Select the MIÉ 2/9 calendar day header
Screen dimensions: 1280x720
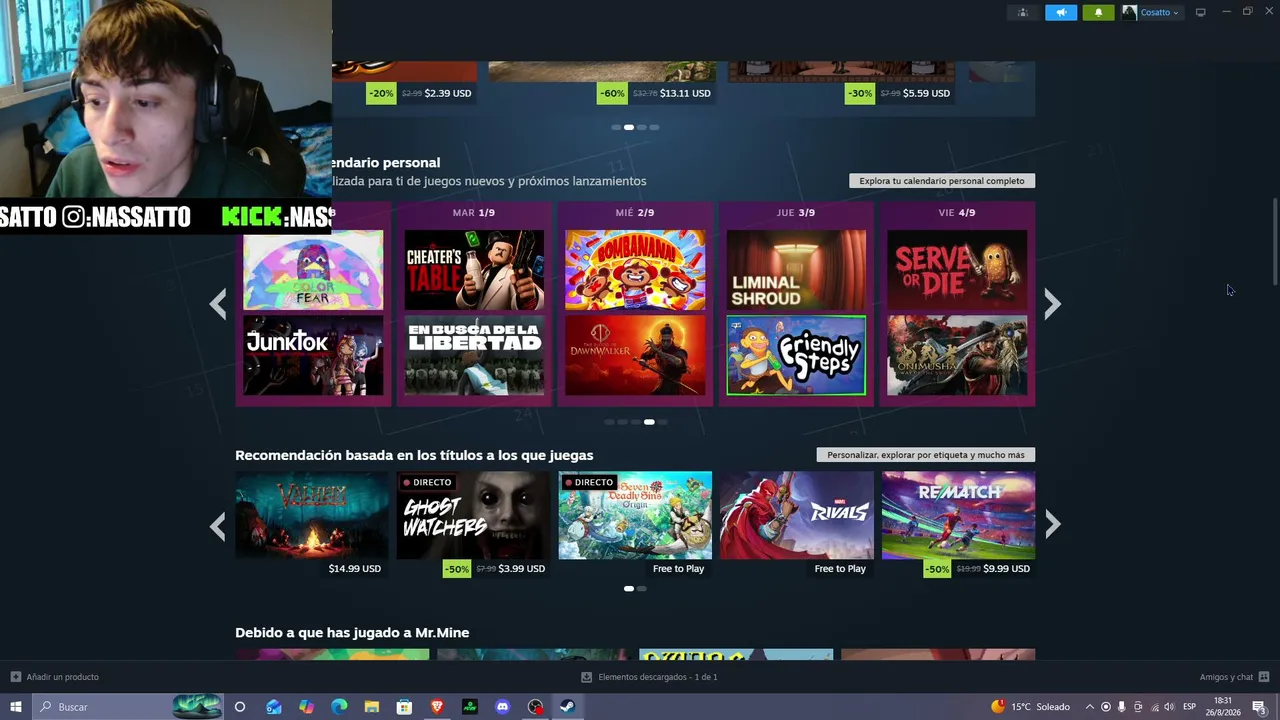[635, 212]
